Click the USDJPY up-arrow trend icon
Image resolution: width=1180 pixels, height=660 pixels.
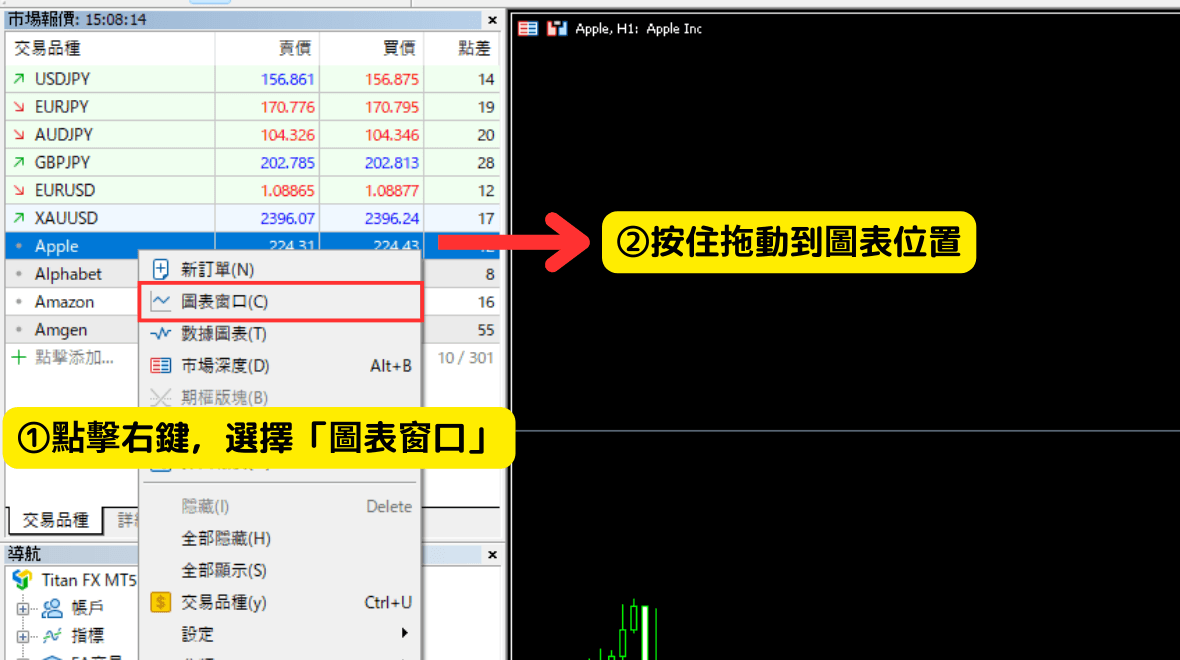[x=19, y=78]
